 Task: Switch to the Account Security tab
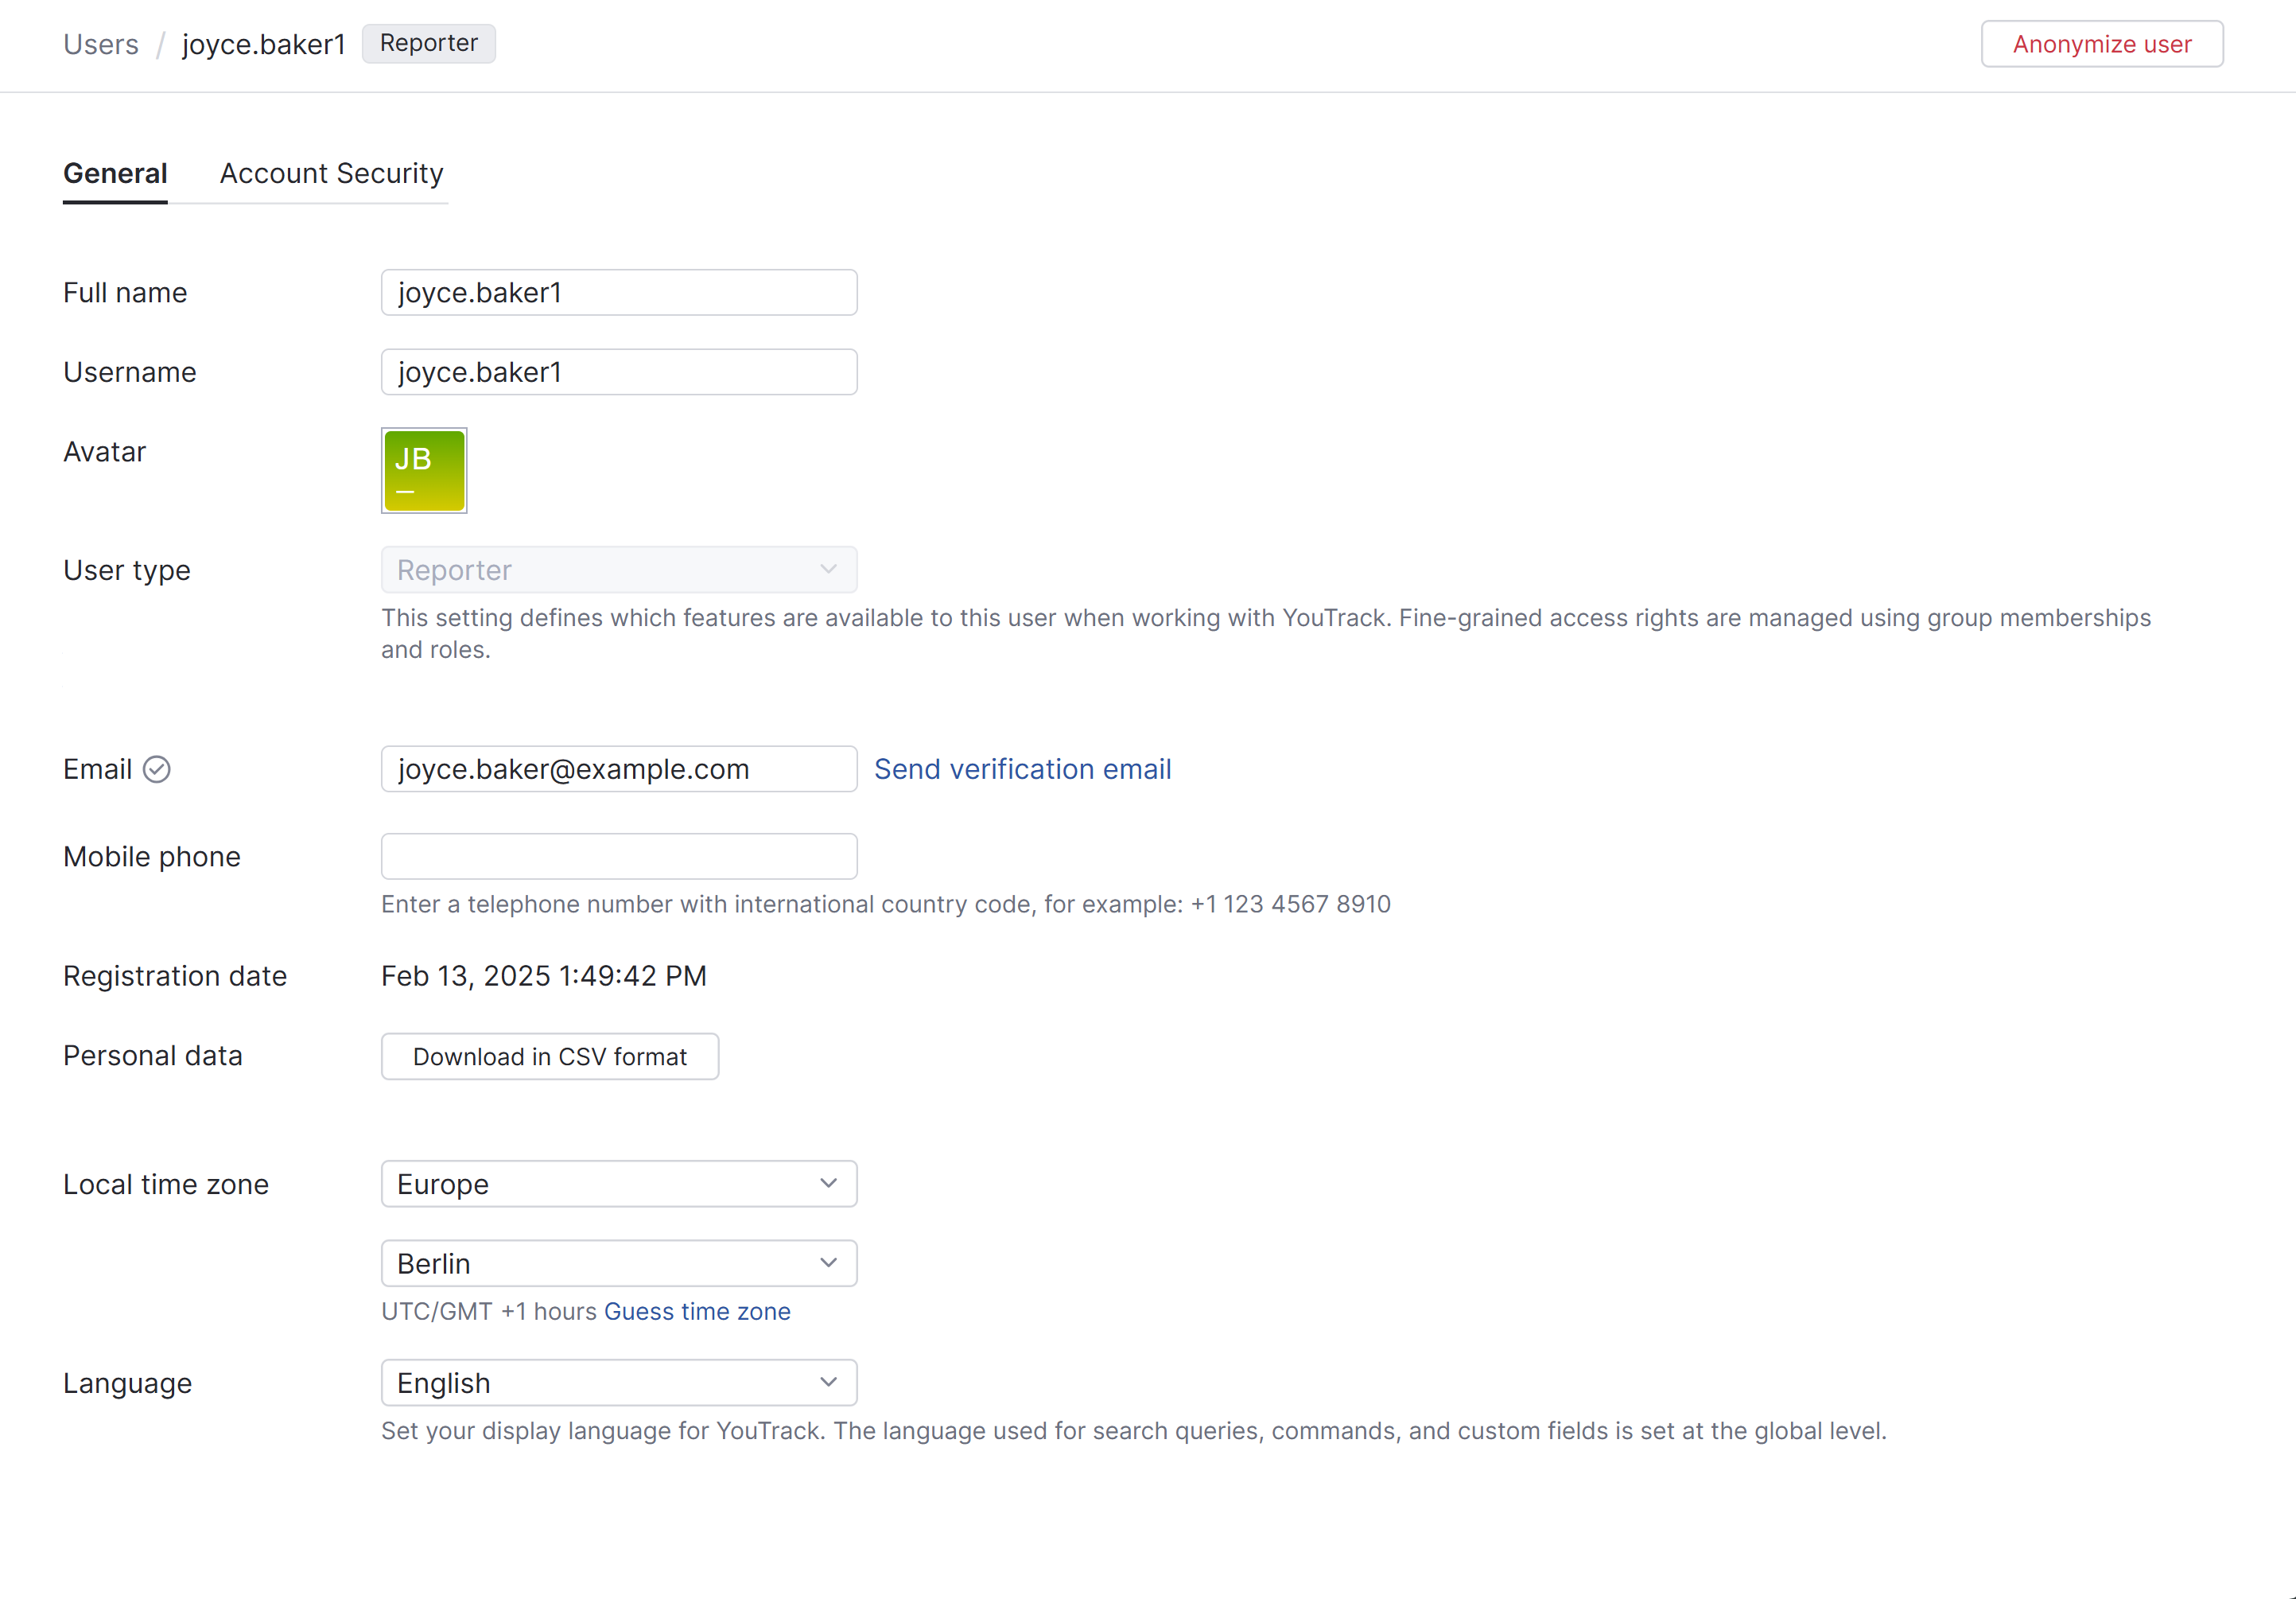coord(331,173)
